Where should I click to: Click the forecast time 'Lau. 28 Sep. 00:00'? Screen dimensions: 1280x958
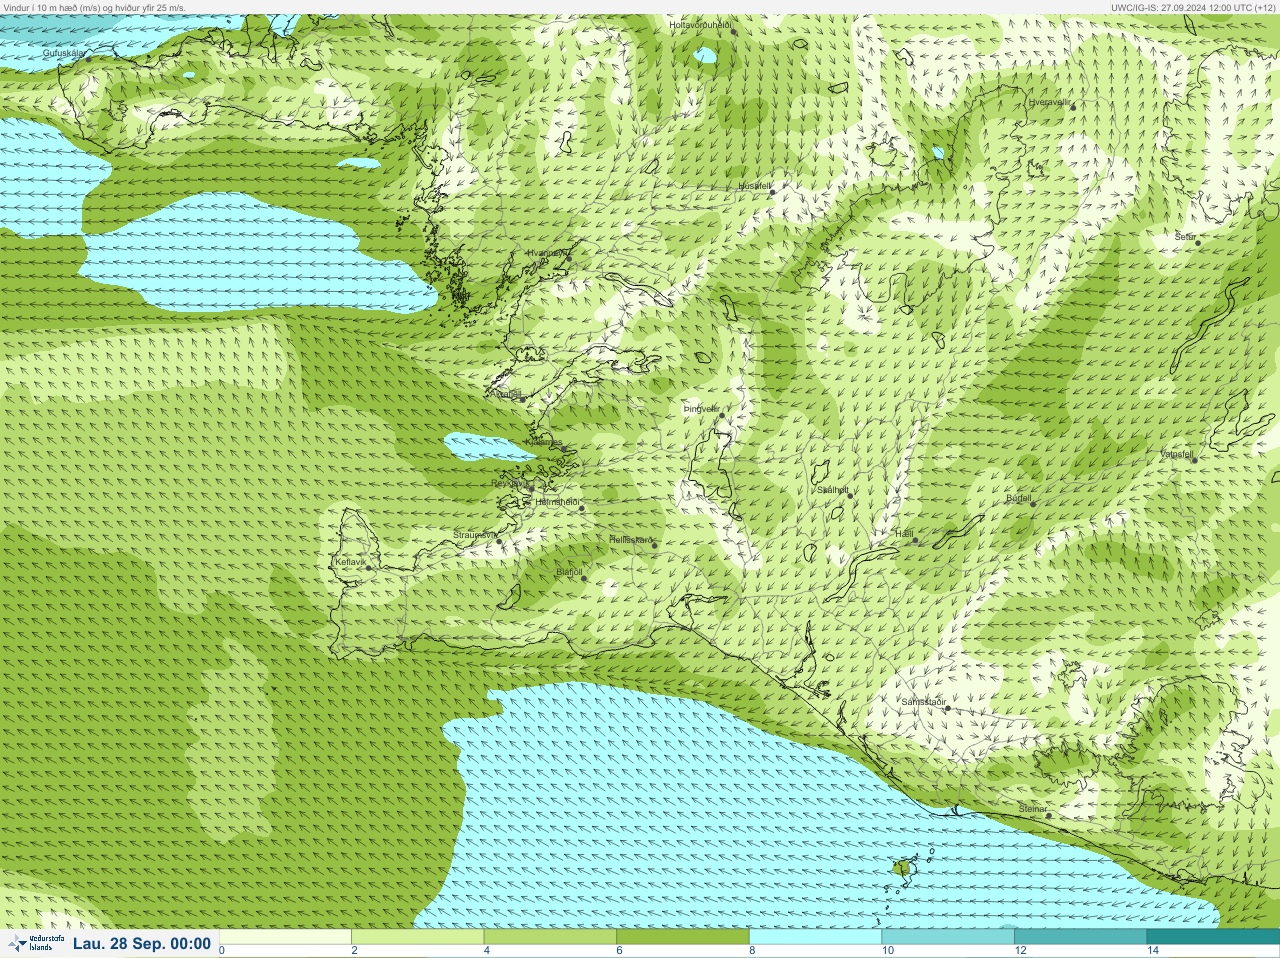142,944
